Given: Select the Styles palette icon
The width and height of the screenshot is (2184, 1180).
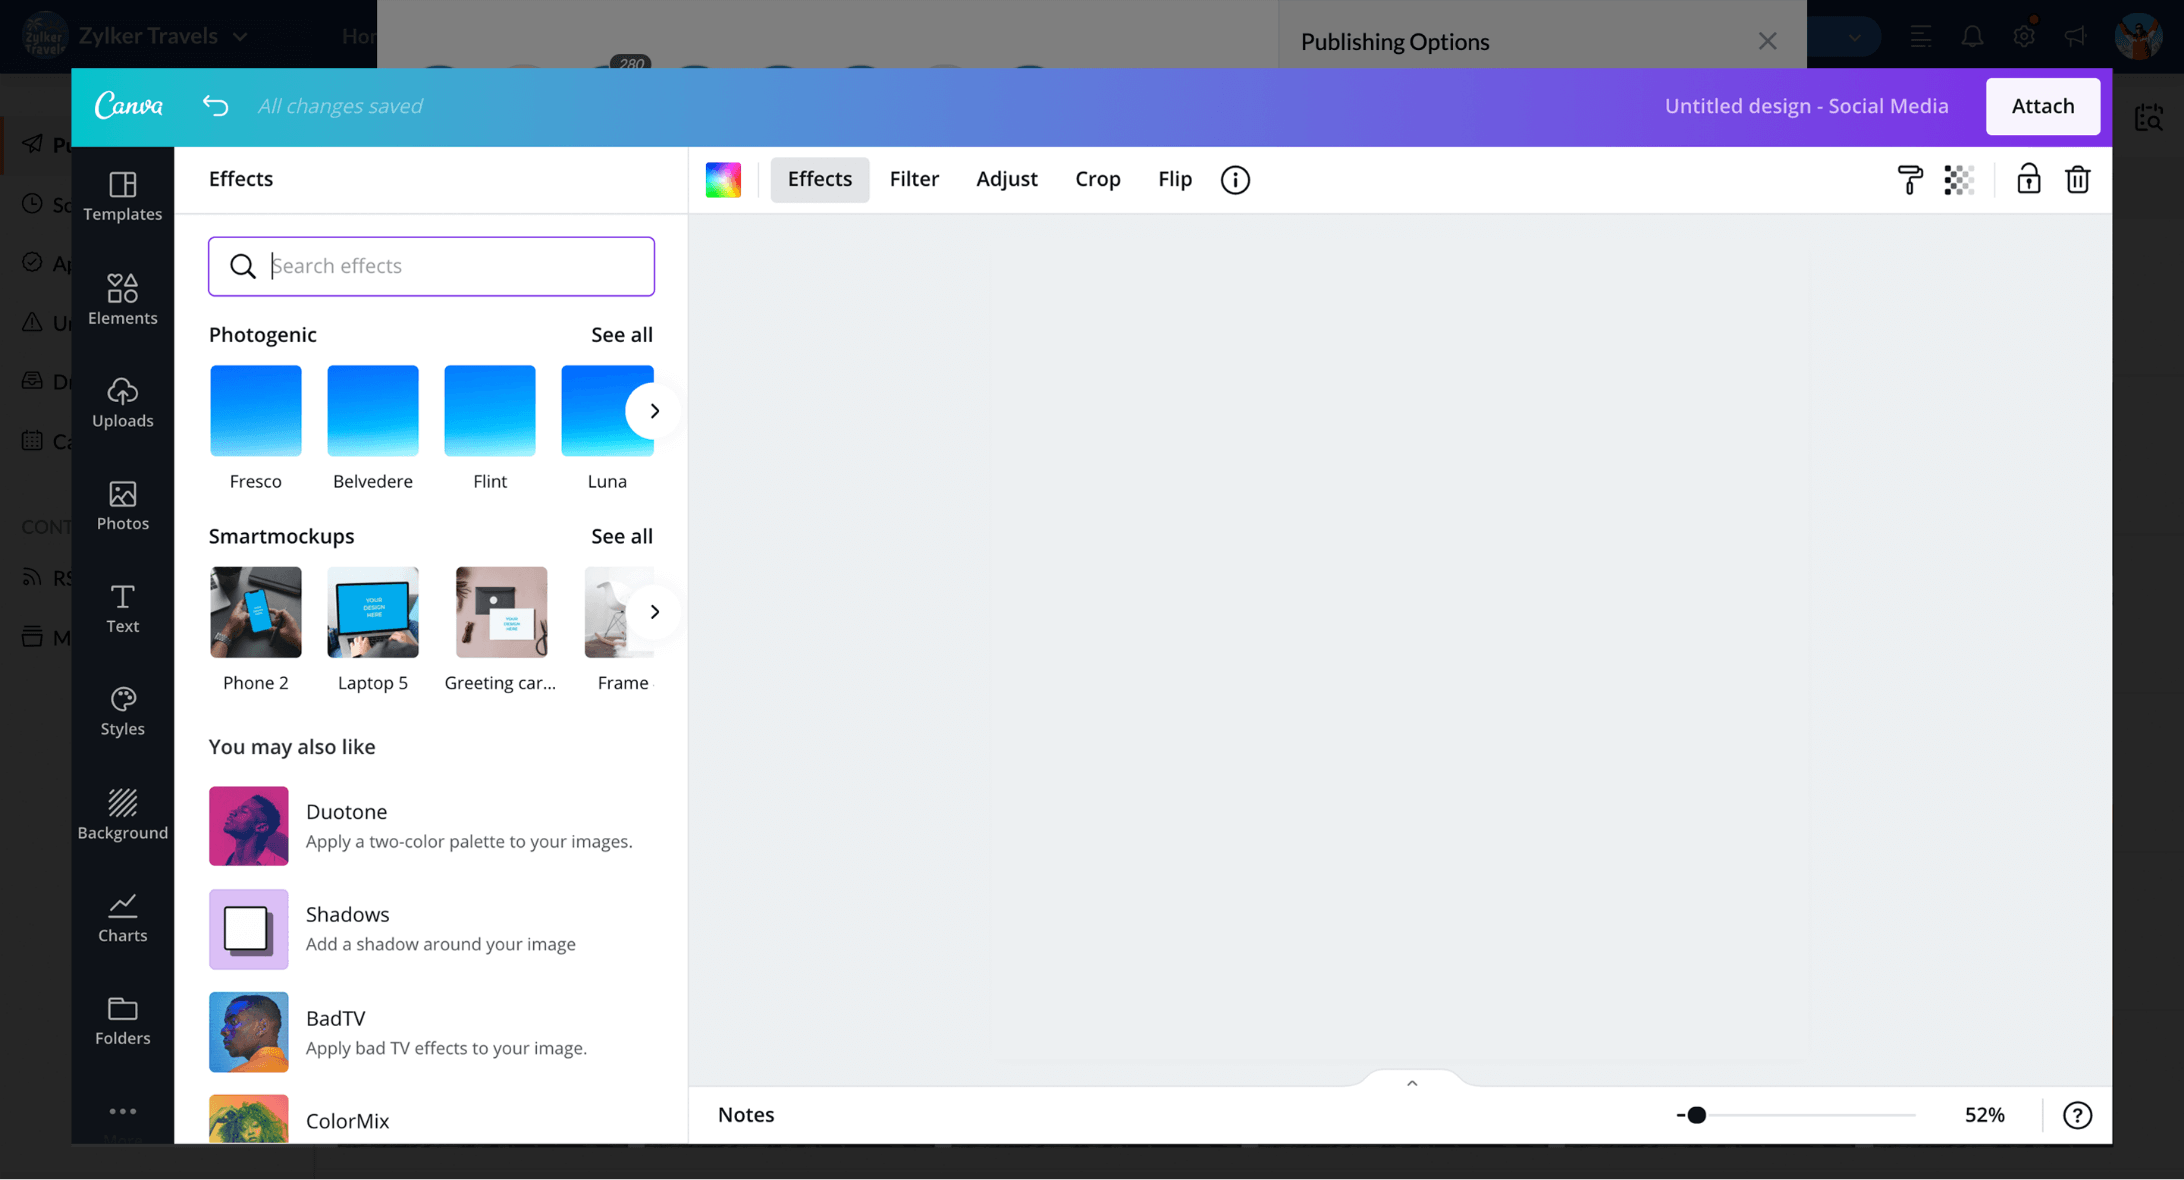Looking at the screenshot, I should click(122, 711).
